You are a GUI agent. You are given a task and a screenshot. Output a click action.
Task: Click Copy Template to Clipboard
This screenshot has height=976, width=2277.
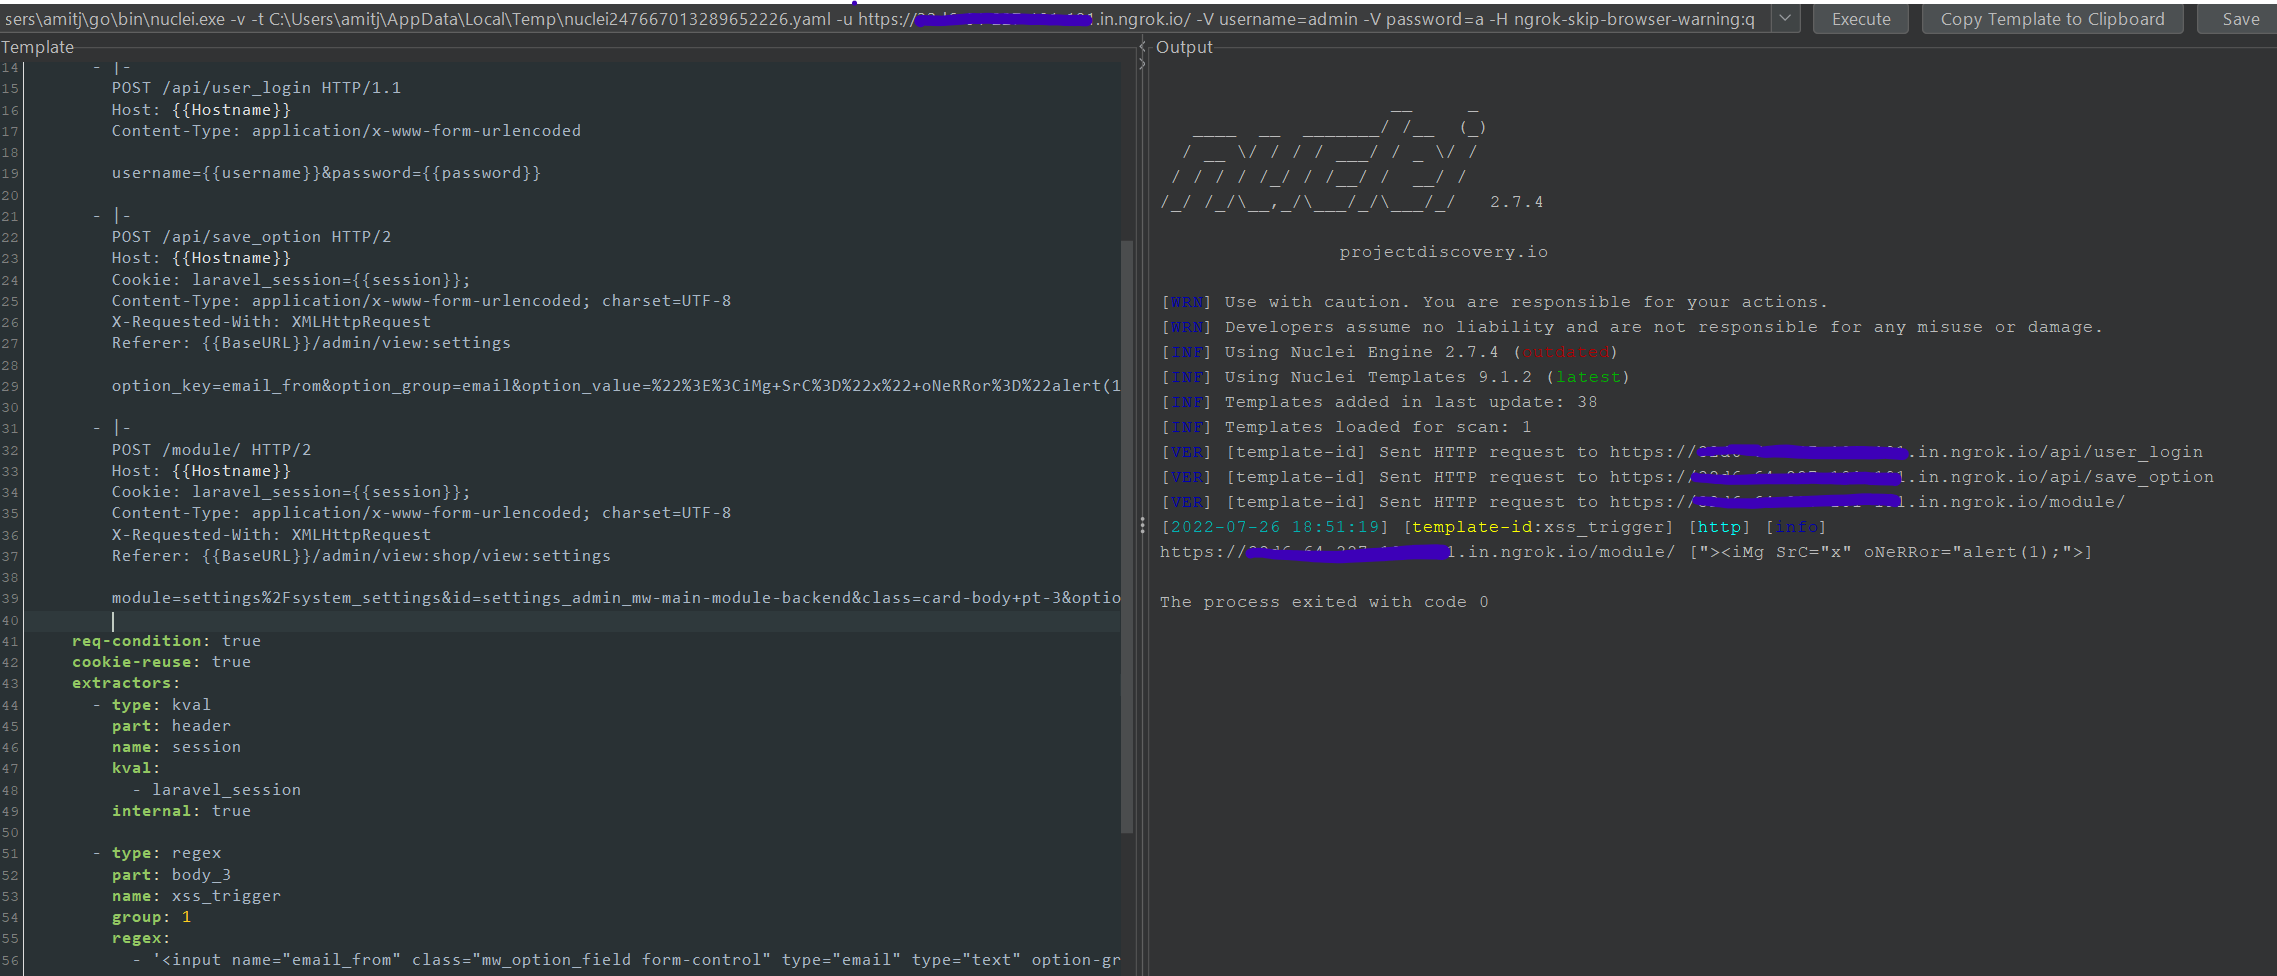tap(2051, 18)
